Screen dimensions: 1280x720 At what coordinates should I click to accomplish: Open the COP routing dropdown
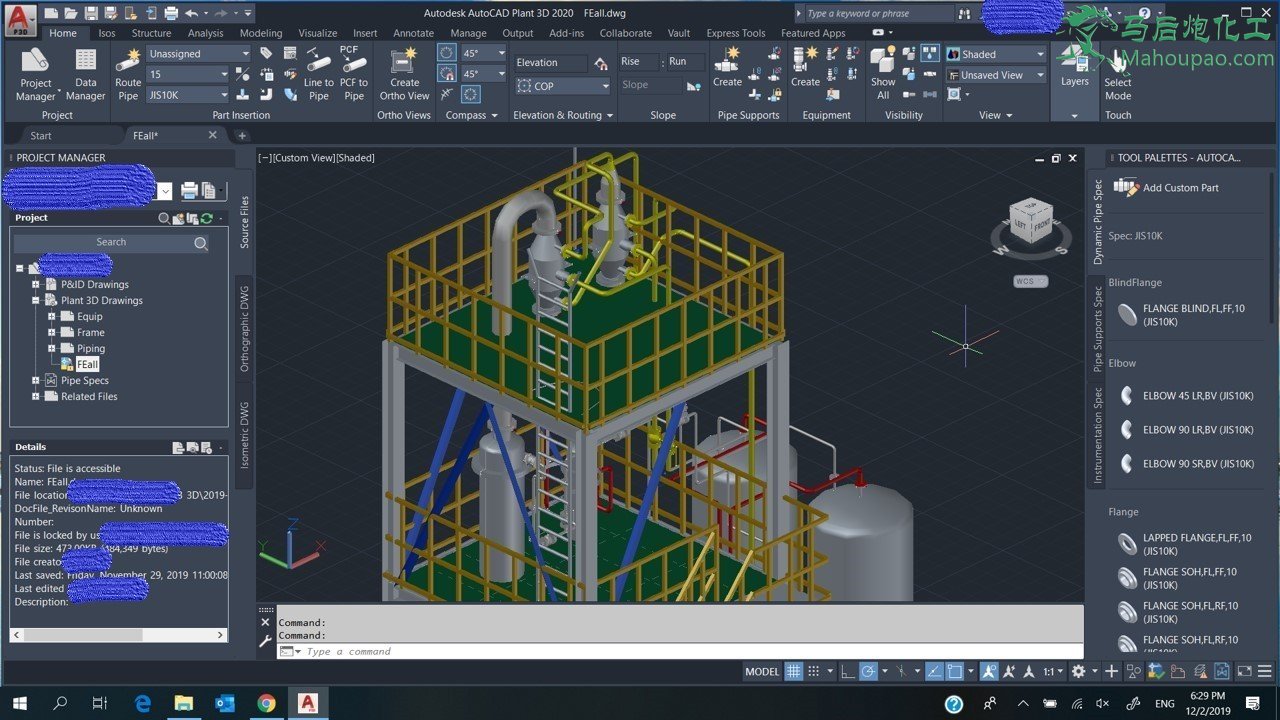[x=563, y=86]
